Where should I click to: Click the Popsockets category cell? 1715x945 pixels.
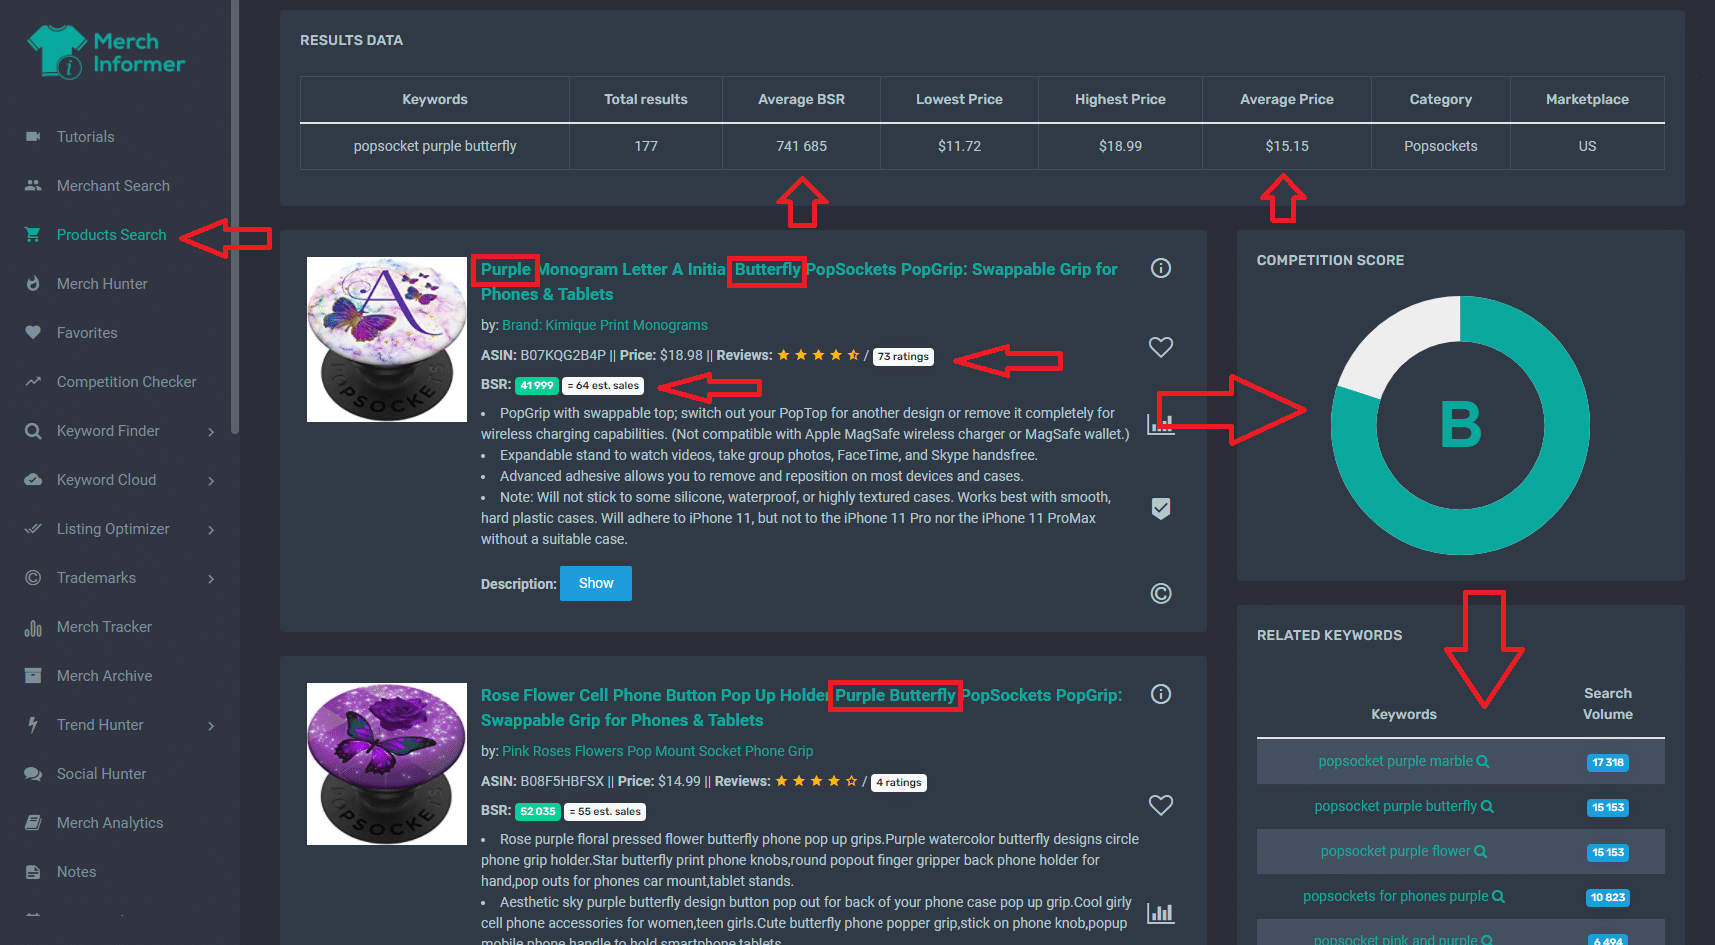coord(1440,146)
